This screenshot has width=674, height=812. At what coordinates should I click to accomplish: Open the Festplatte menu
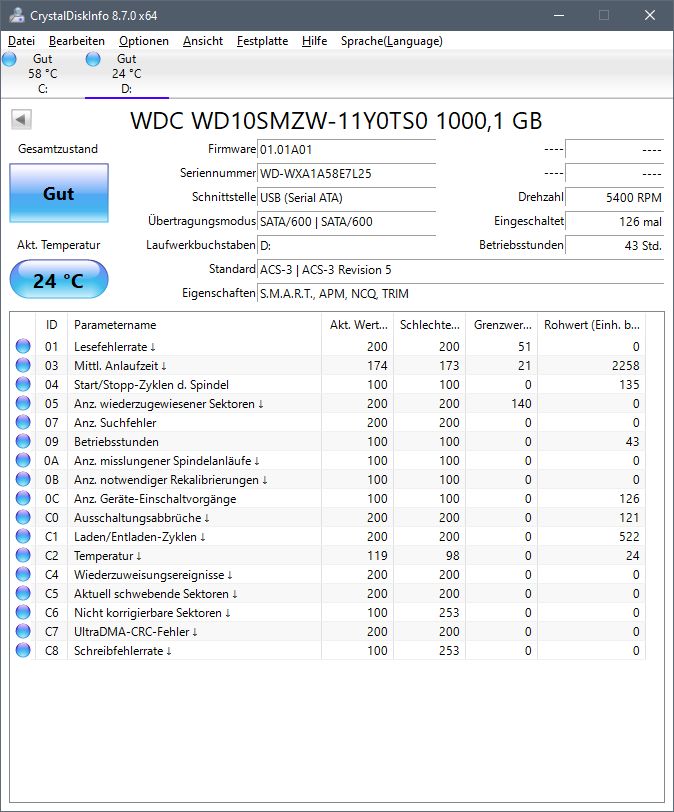click(x=261, y=41)
